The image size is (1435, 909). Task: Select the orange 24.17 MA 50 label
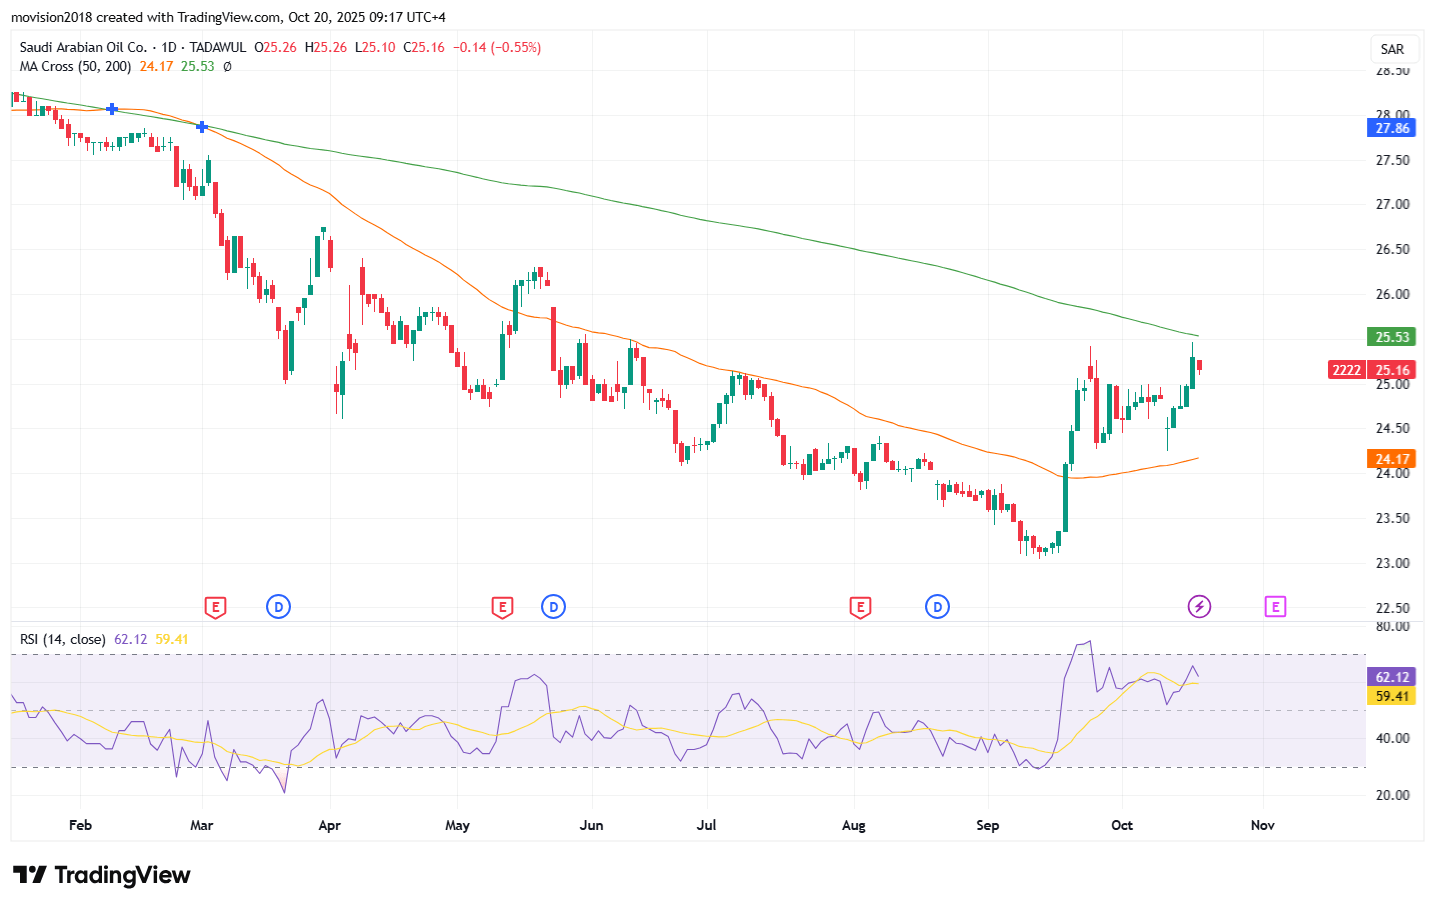click(x=1391, y=459)
